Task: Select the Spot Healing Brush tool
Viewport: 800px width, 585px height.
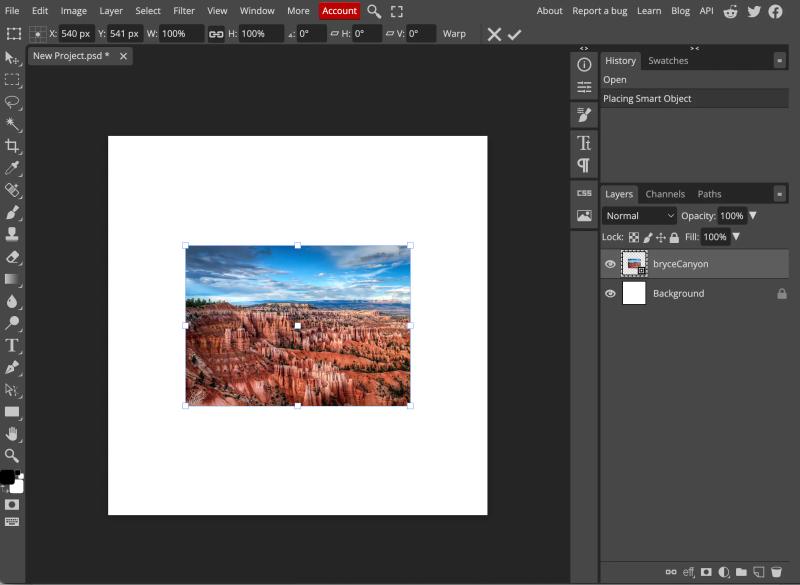Action: point(12,190)
